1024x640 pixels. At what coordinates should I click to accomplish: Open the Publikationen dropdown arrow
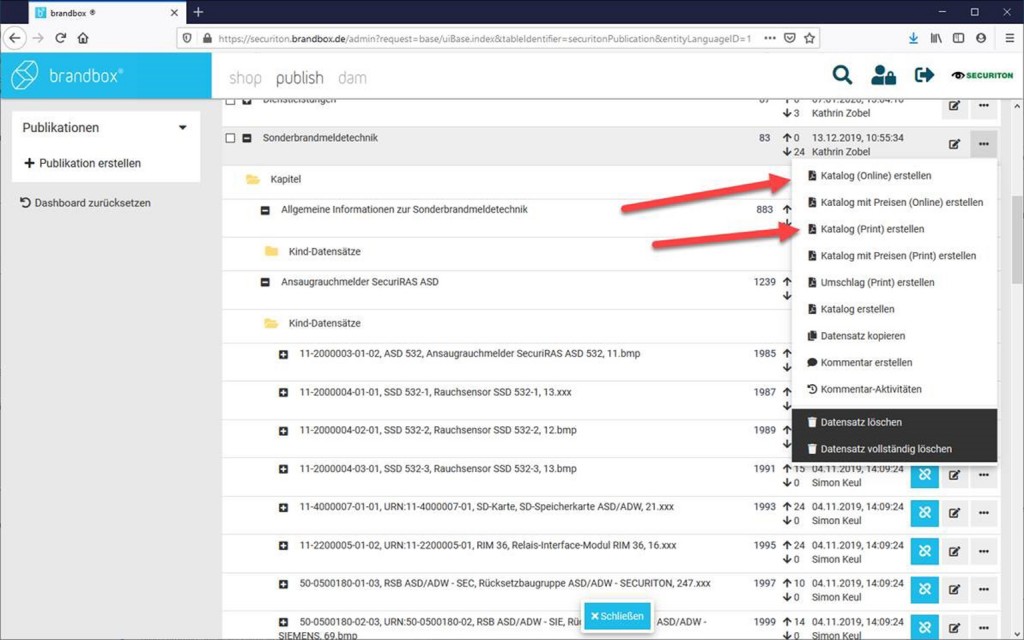(x=182, y=128)
